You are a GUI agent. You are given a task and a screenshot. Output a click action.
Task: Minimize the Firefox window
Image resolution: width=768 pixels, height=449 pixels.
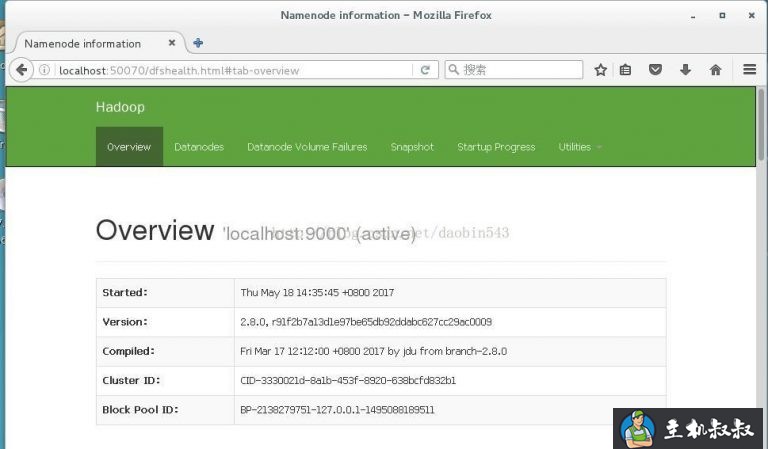click(x=693, y=16)
